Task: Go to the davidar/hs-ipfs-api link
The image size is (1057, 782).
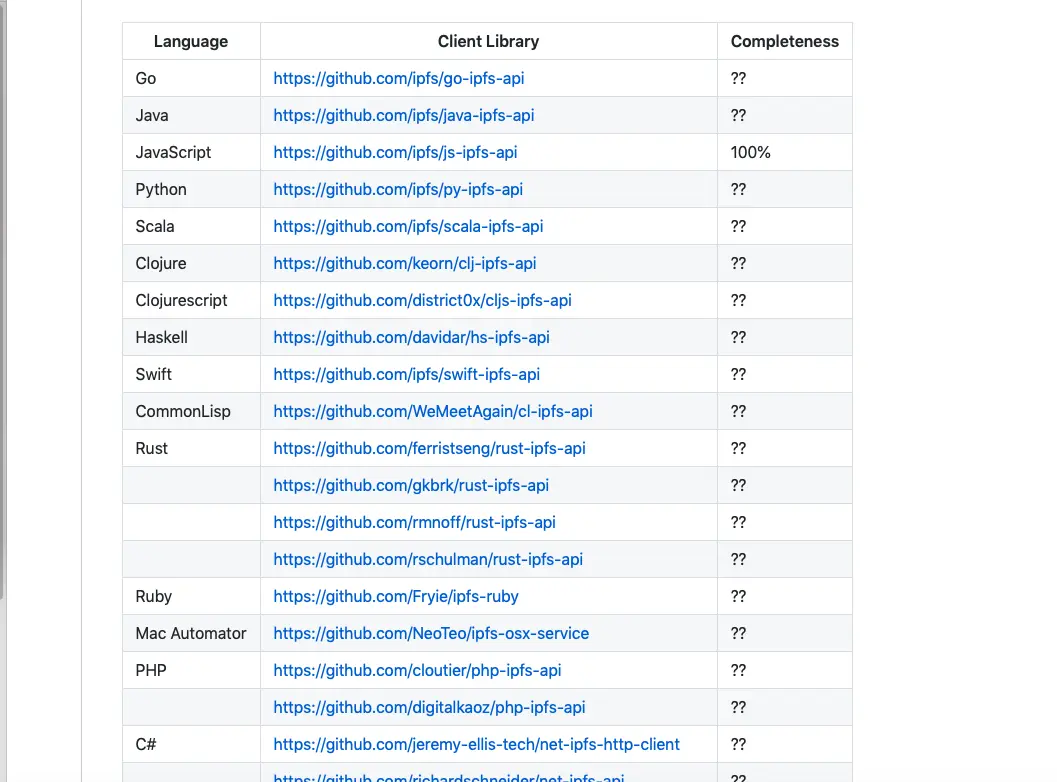Action: point(411,337)
